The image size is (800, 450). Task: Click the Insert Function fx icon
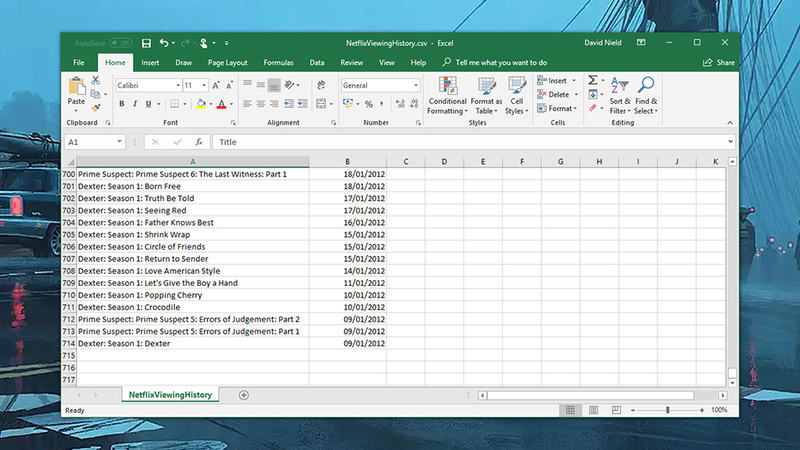coord(198,142)
